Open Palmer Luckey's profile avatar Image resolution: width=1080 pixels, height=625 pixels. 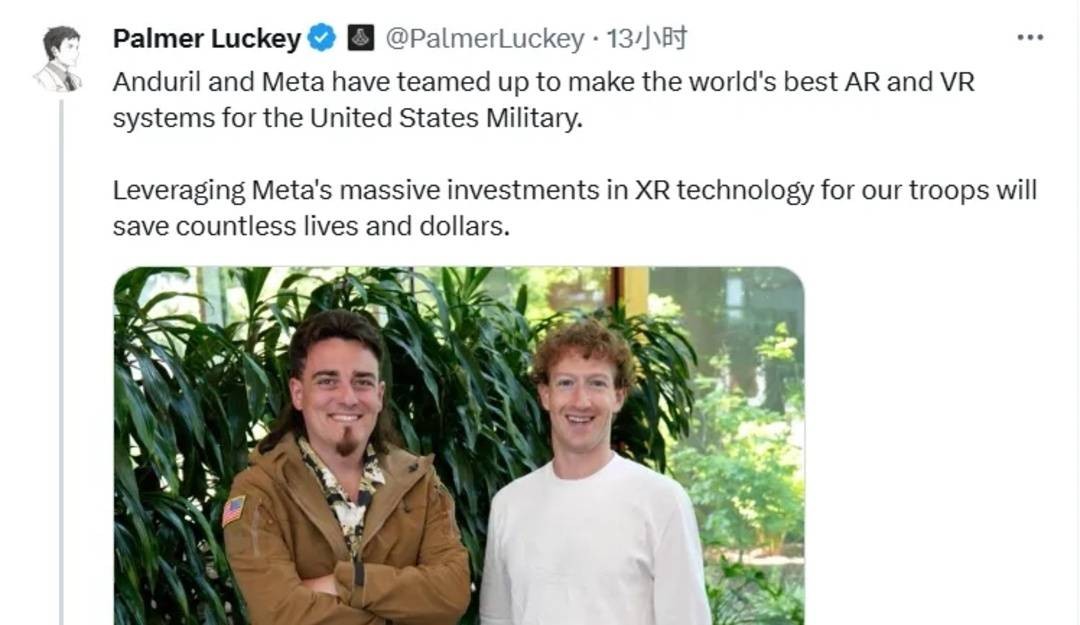(x=59, y=60)
